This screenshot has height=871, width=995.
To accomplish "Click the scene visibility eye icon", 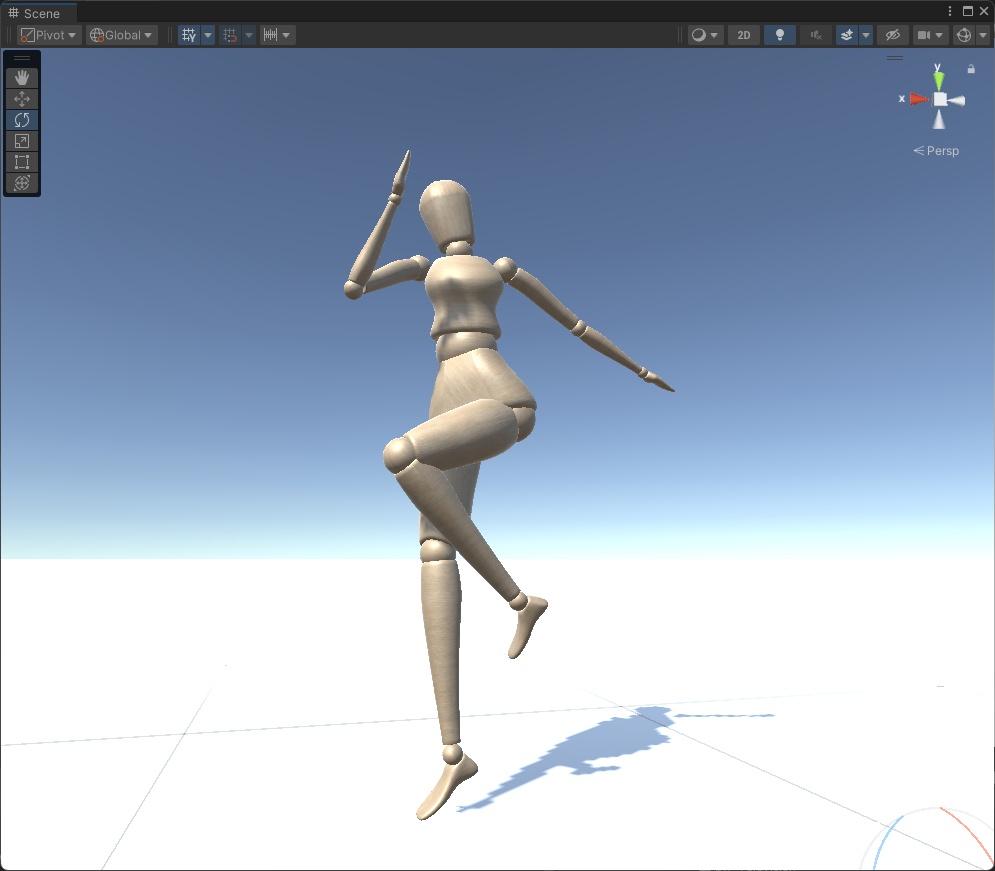I will (x=892, y=34).
